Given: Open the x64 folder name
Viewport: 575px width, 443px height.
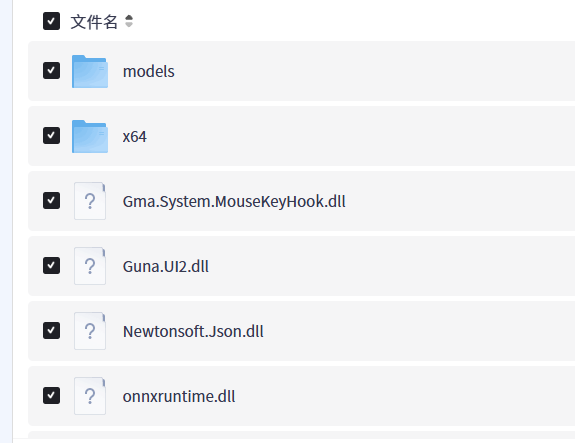Looking at the screenshot, I should click(135, 137).
